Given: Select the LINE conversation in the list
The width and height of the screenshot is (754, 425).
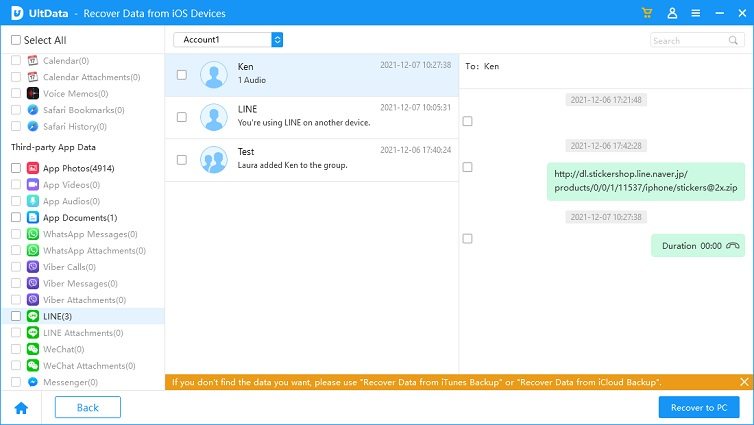Looking at the screenshot, I should tap(310, 117).
